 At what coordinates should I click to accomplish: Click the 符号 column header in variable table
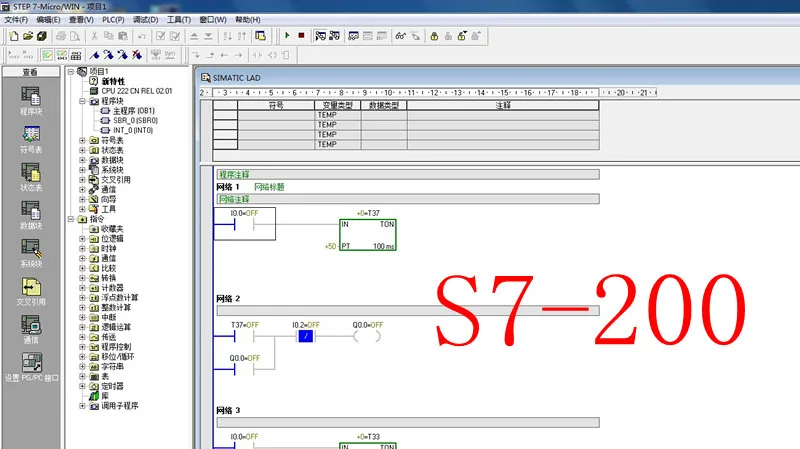tap(276, 105)
